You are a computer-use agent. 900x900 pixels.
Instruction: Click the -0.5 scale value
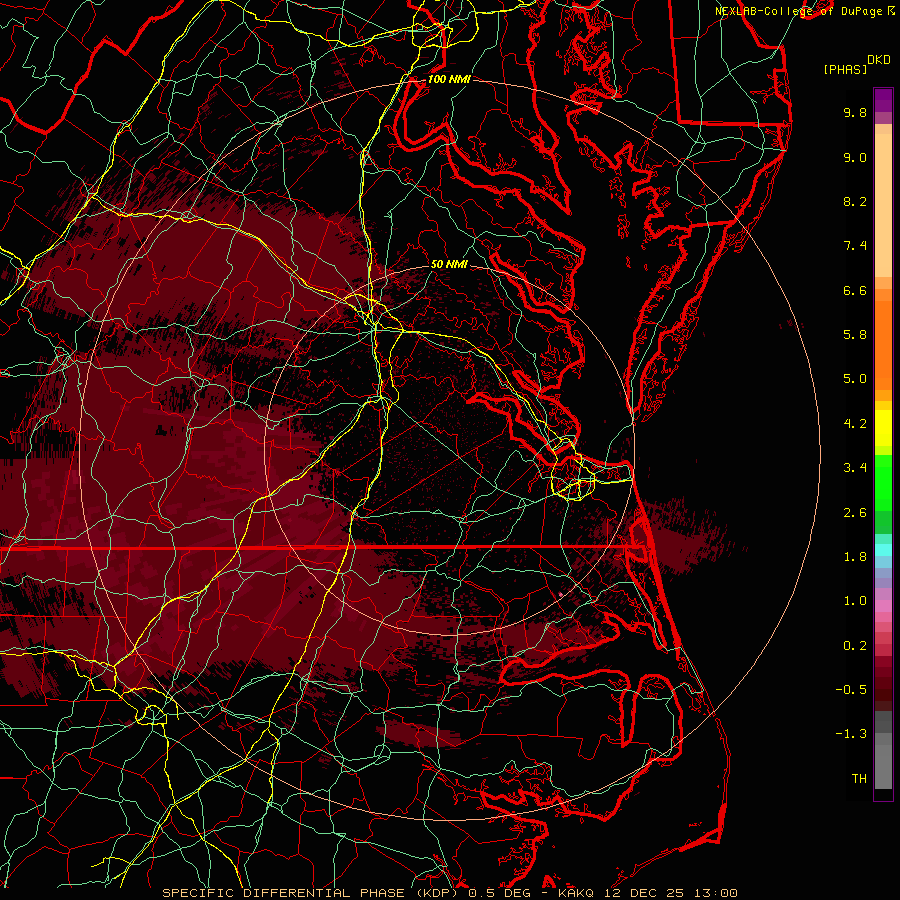[x=851, y=690]
